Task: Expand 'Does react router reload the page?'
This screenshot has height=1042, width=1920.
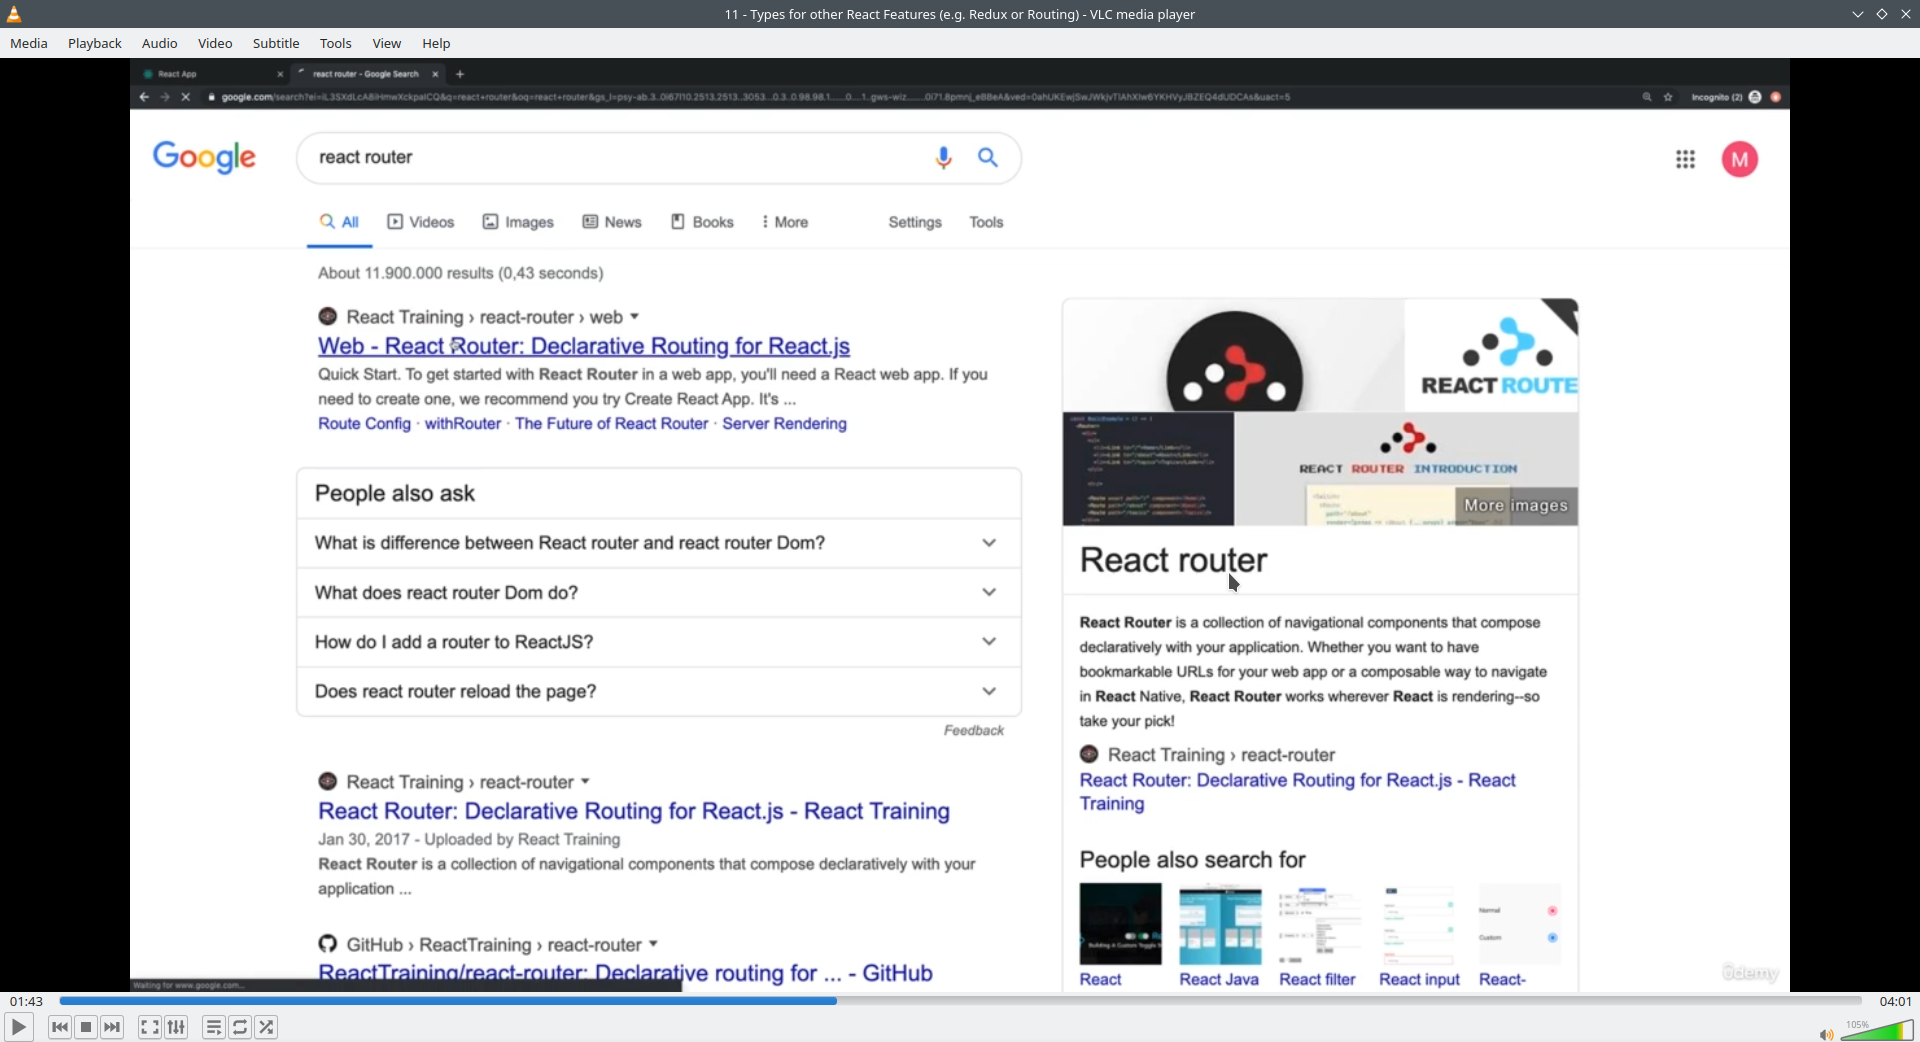Action: pyautogui.click(x=659, y=692)
